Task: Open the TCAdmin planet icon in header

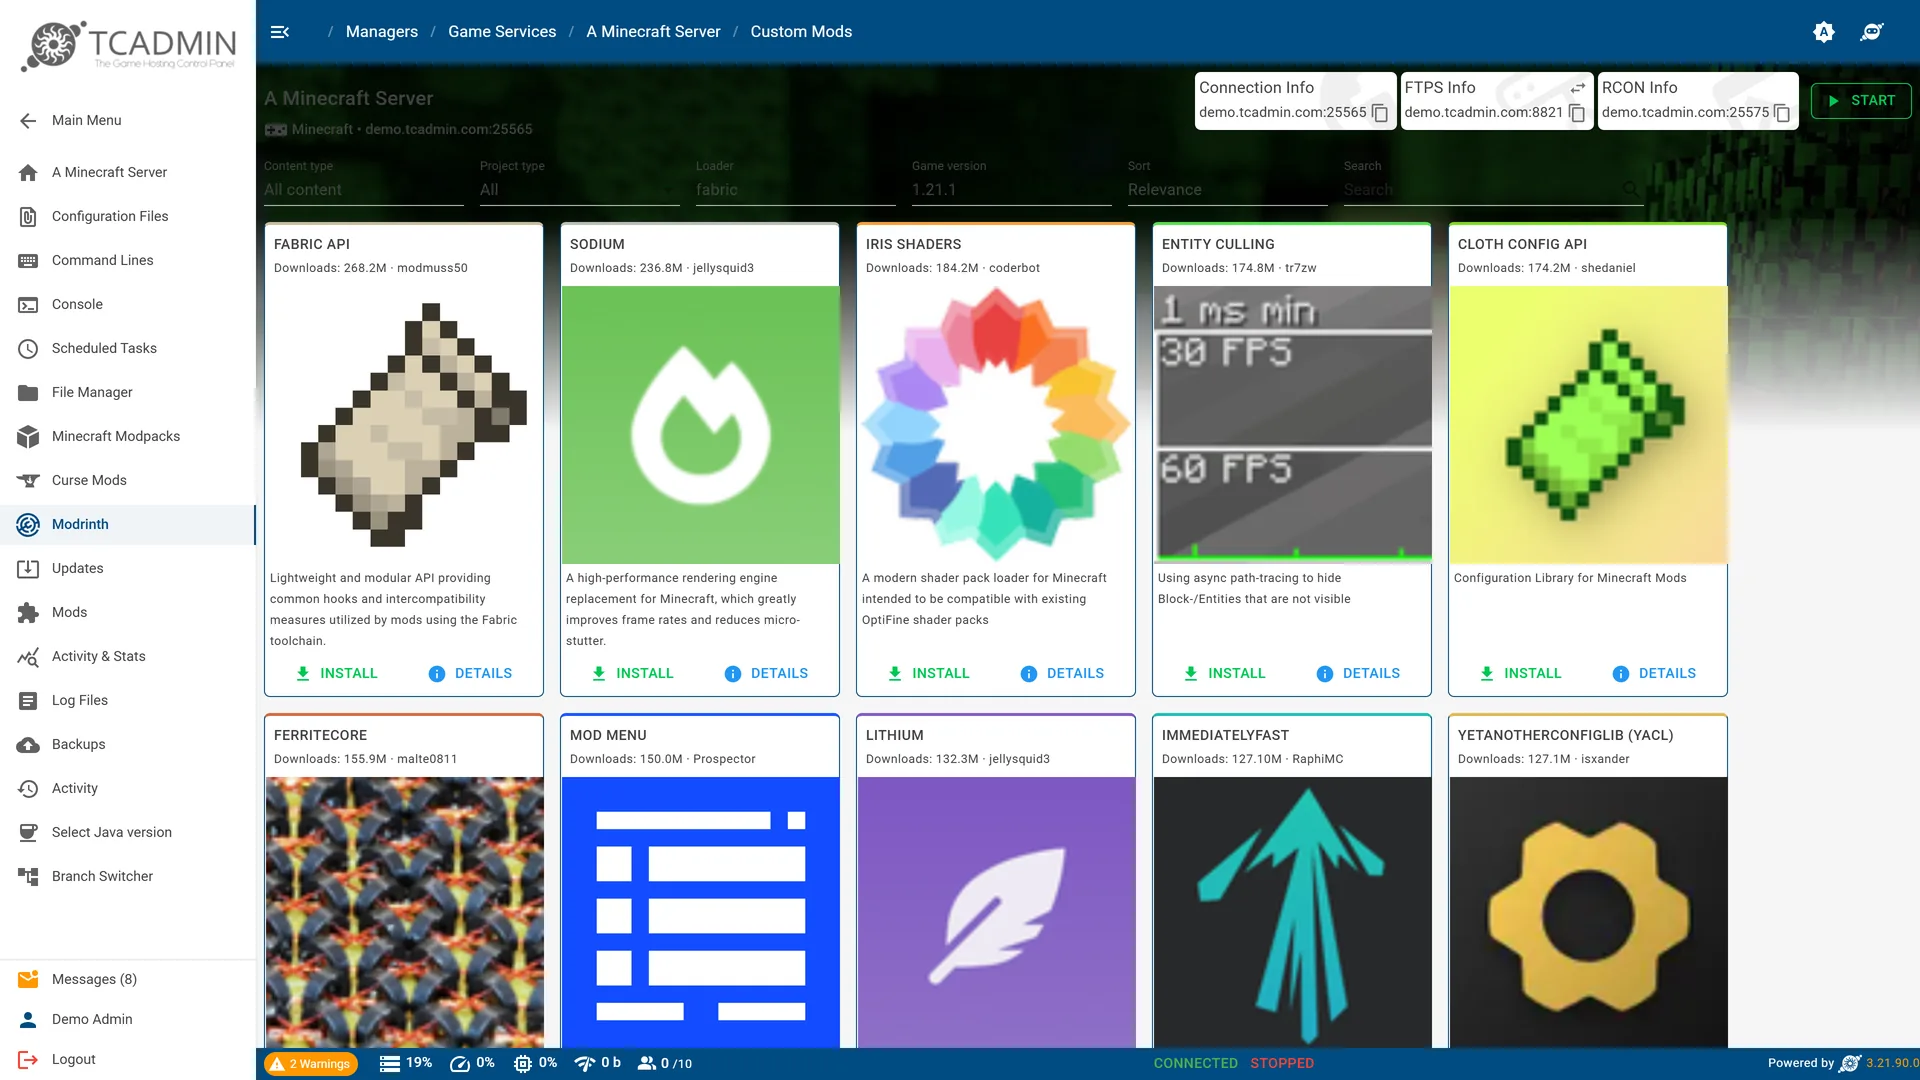Action: pos(1872,32)
